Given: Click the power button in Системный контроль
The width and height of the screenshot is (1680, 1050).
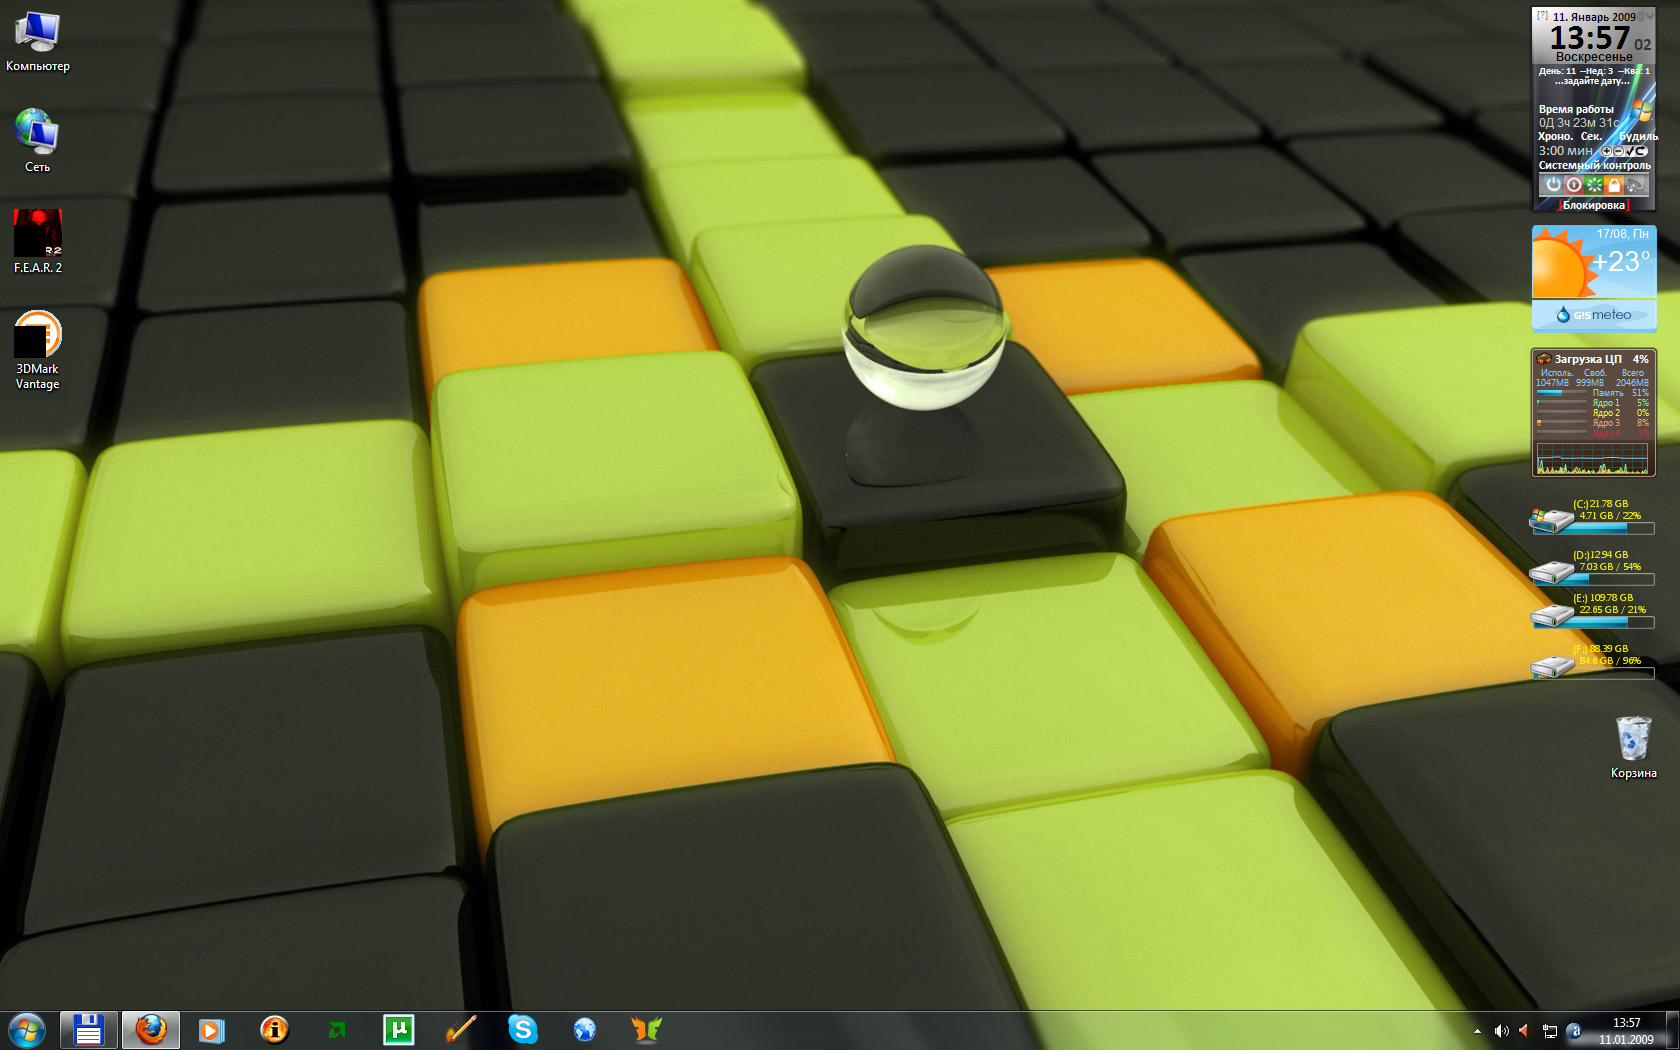Looking at the screenshot, I should pyautogui.click(x=1552, y=185).
